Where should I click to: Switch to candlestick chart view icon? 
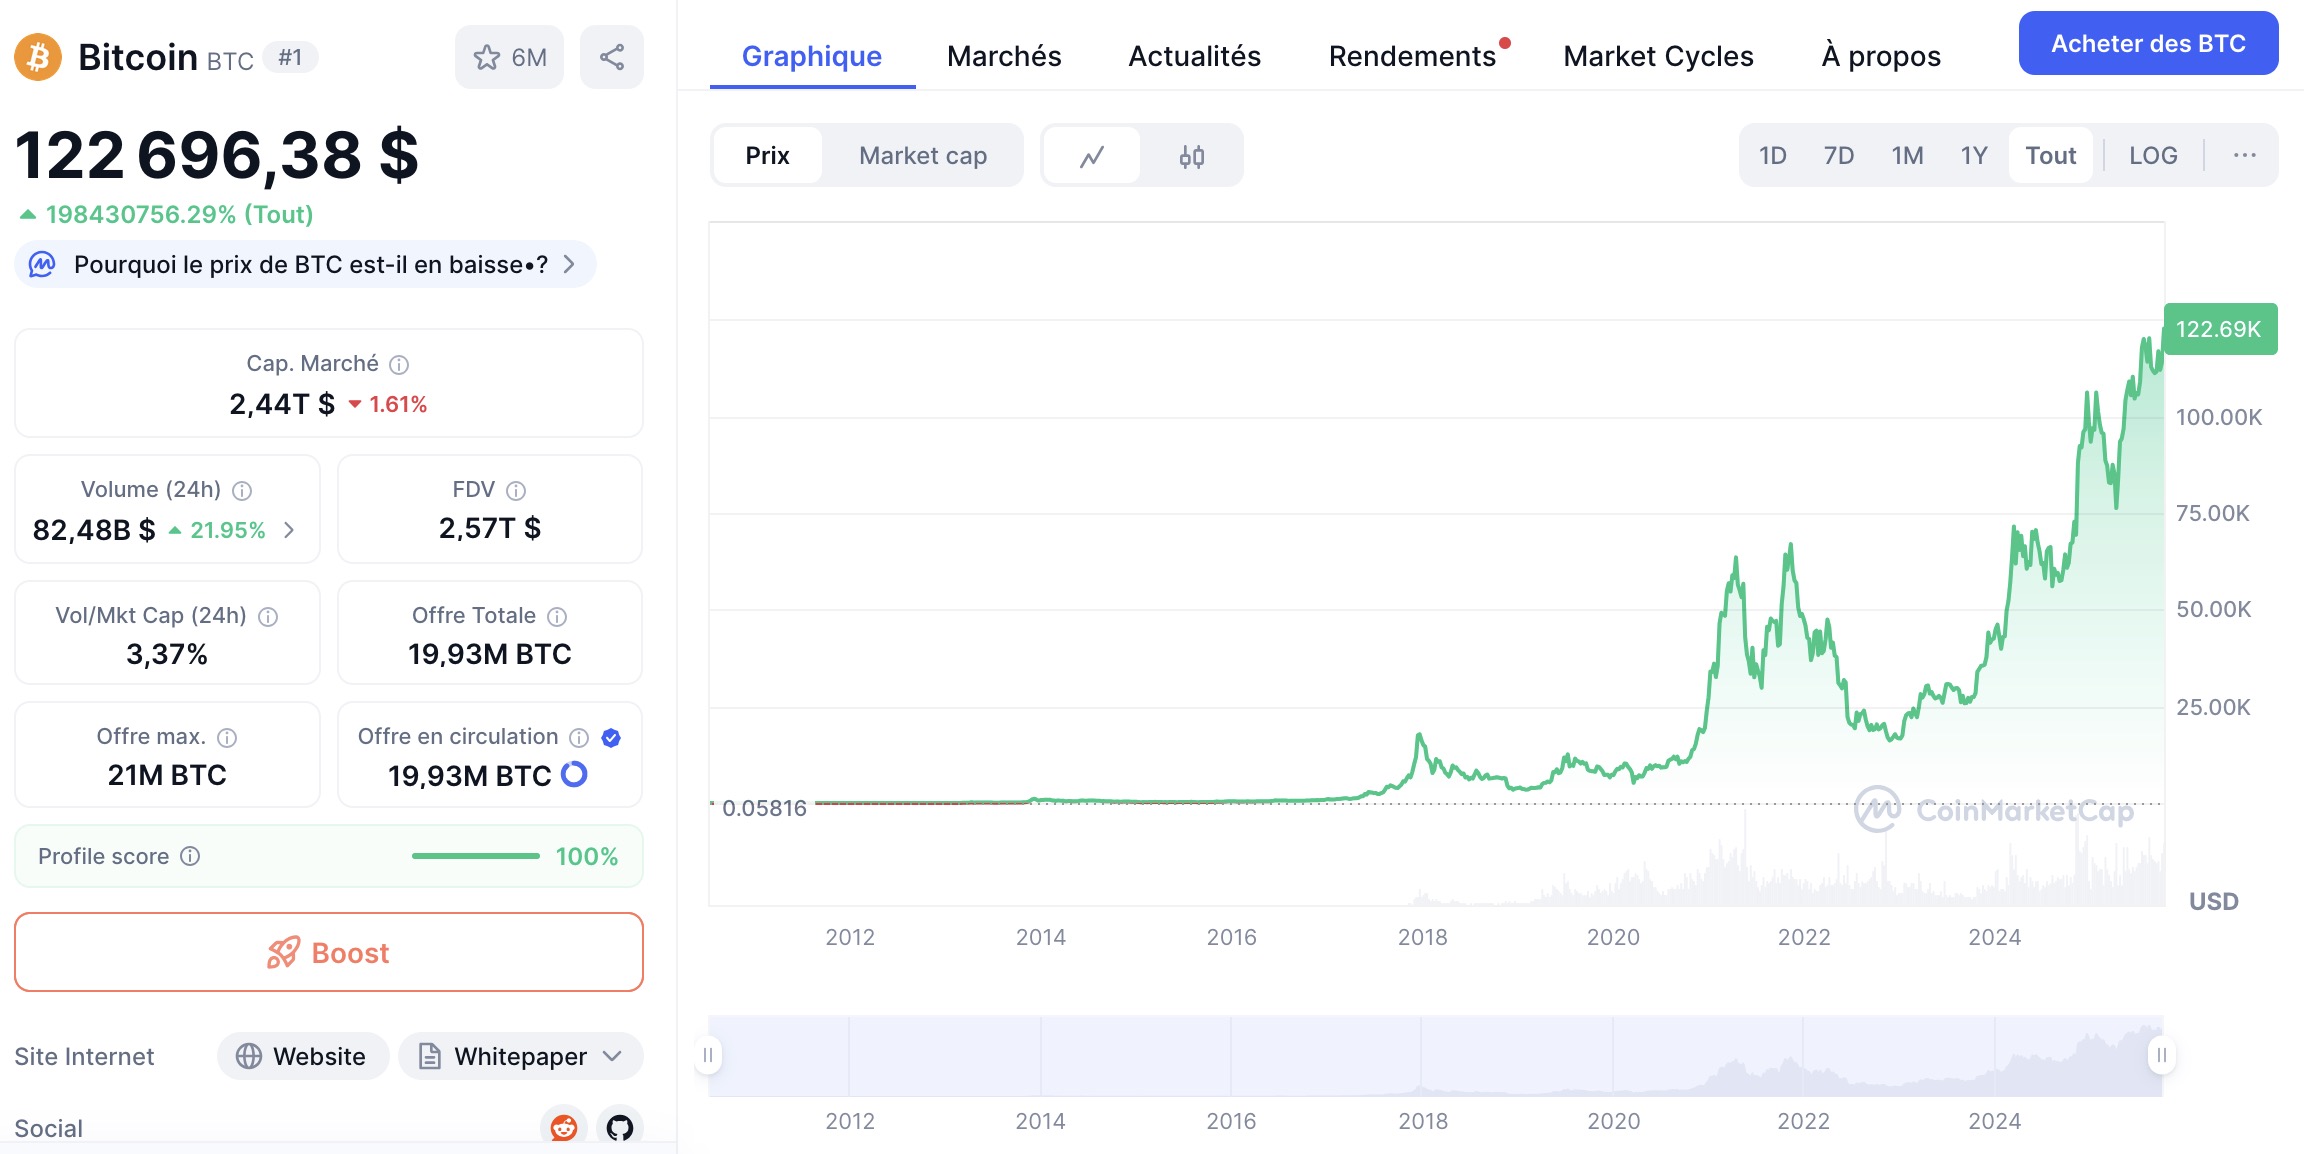(1191, 156)
